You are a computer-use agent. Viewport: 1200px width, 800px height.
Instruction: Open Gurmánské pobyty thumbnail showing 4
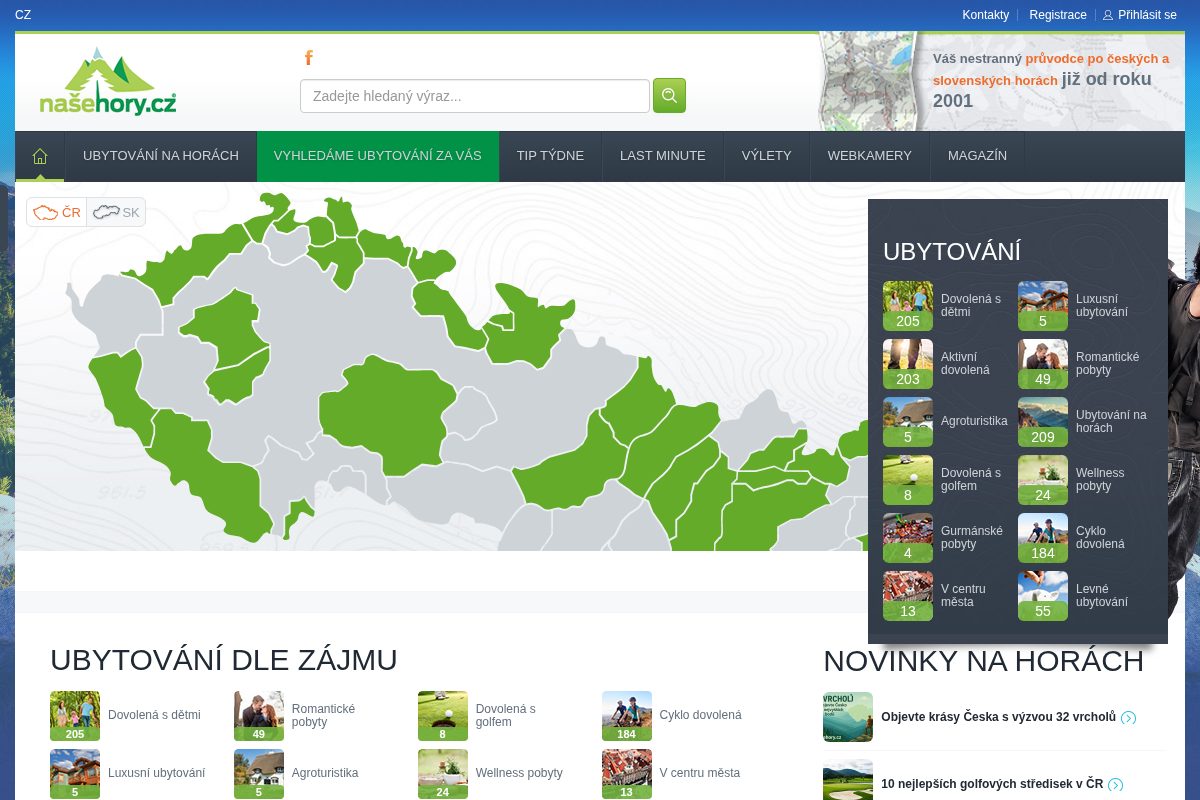(x=908, y=538)
